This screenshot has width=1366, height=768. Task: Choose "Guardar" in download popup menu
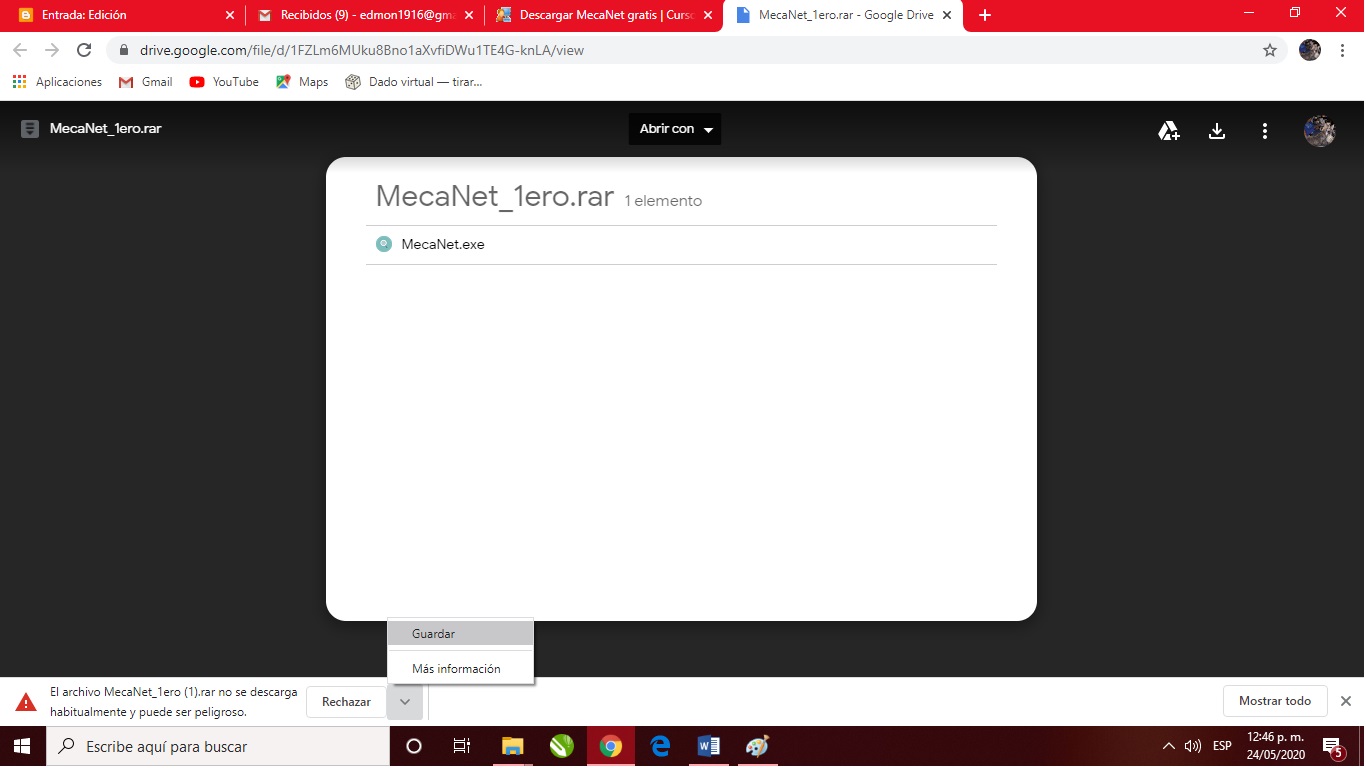coord(461,634)
